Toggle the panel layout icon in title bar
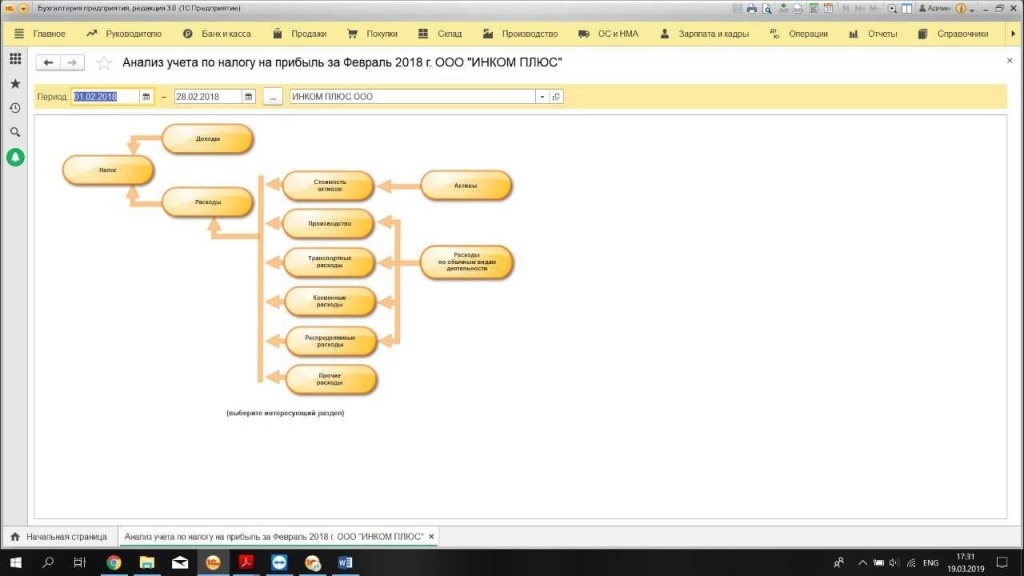 [x=907, y=8]
